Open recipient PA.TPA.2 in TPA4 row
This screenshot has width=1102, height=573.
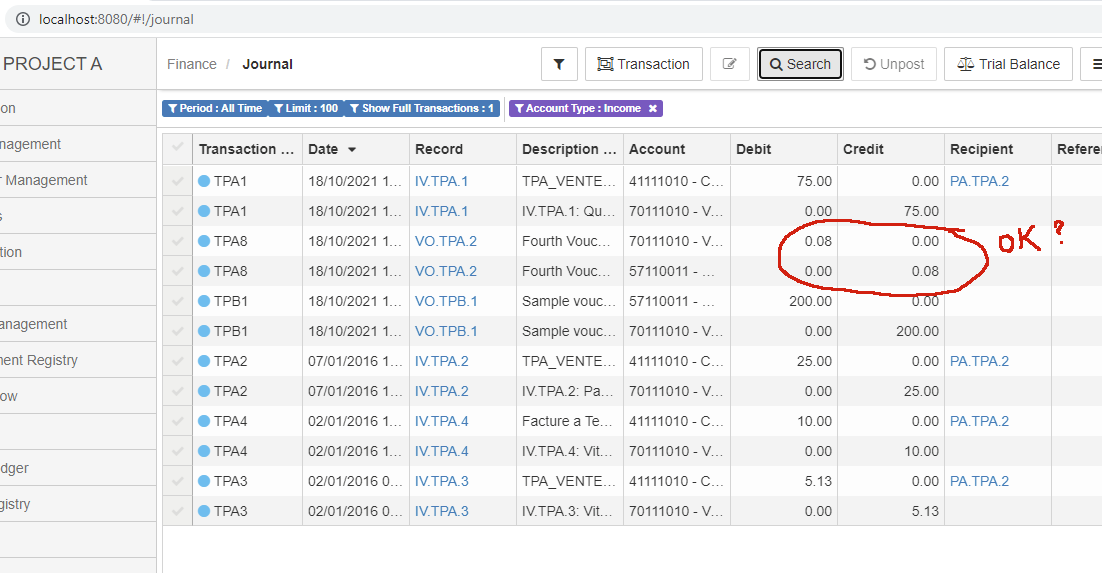coord(980,421)
